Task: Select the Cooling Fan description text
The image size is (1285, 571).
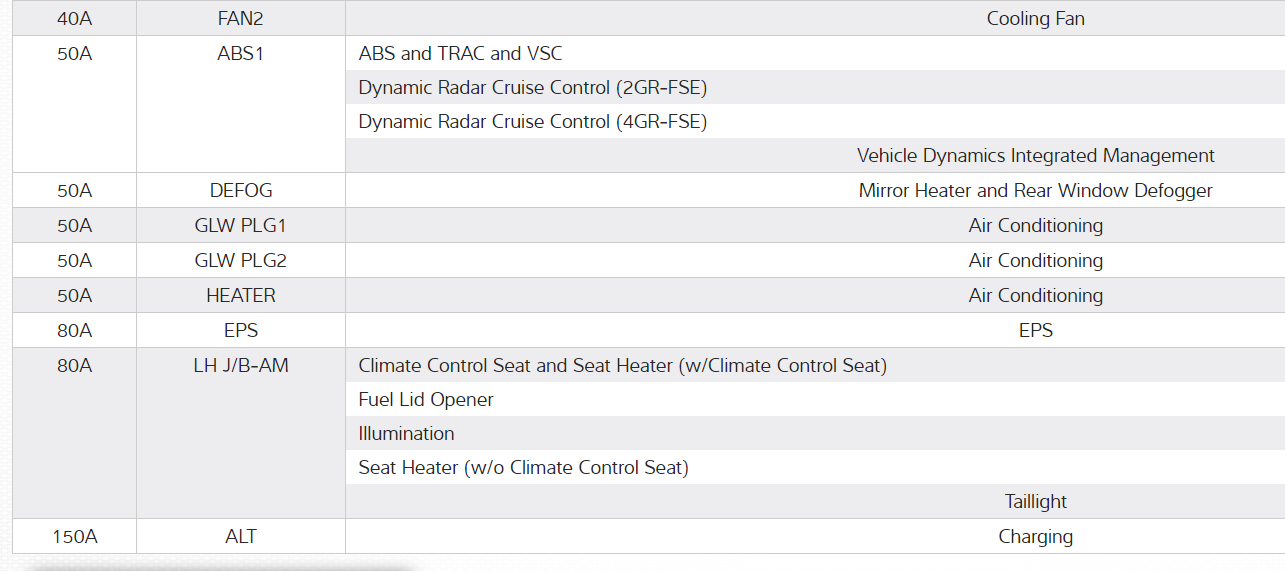Action: 1035,18
